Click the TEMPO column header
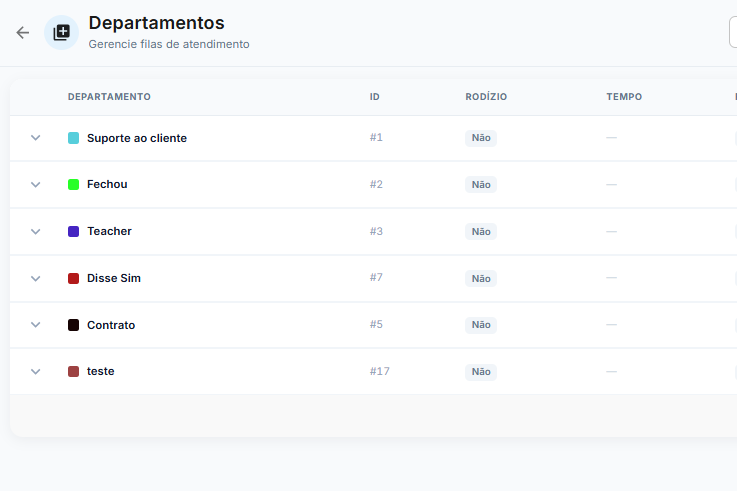 [x=624, y=97]
